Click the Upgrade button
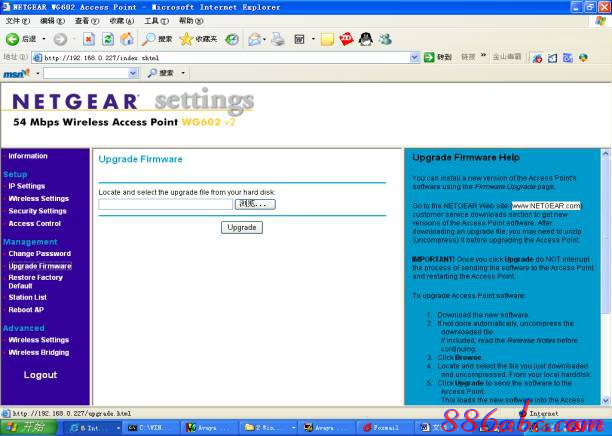The height and width of the screenshot is (436, 612). (x=242, y=227)
